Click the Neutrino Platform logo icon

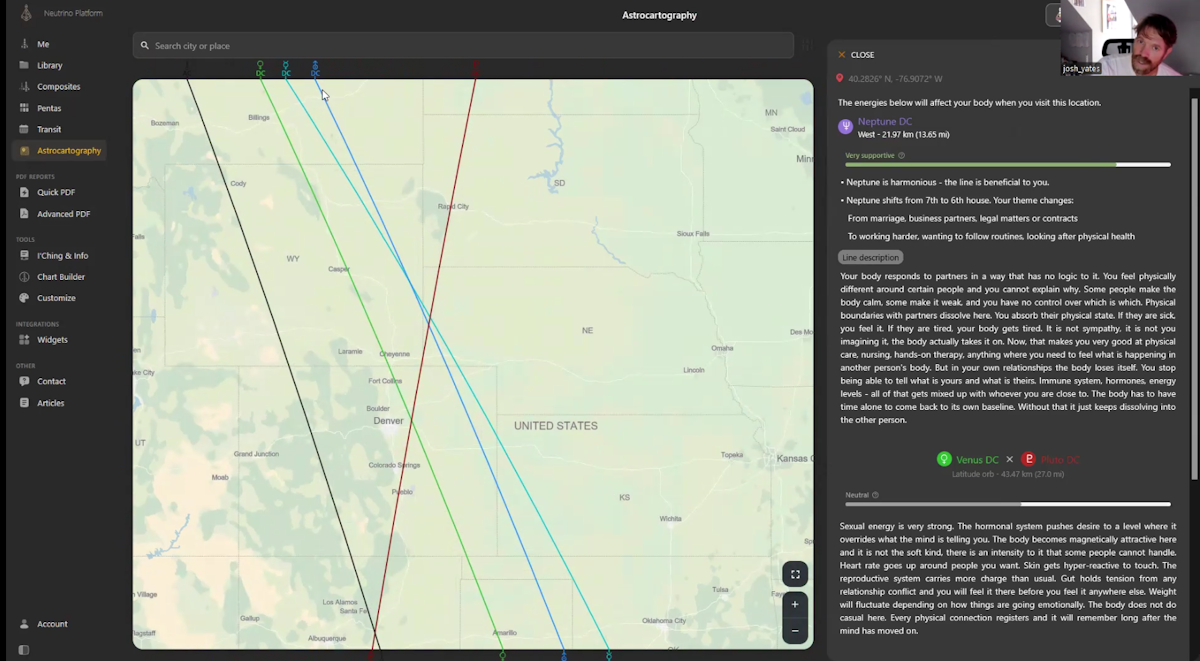pyautogui.click(x=25, y=13)
